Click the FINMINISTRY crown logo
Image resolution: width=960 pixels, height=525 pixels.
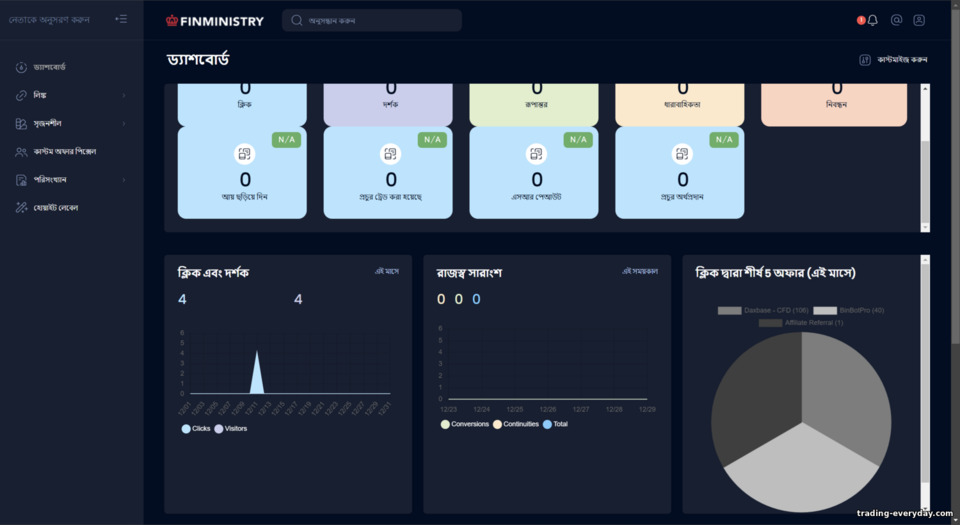[172, 21]
